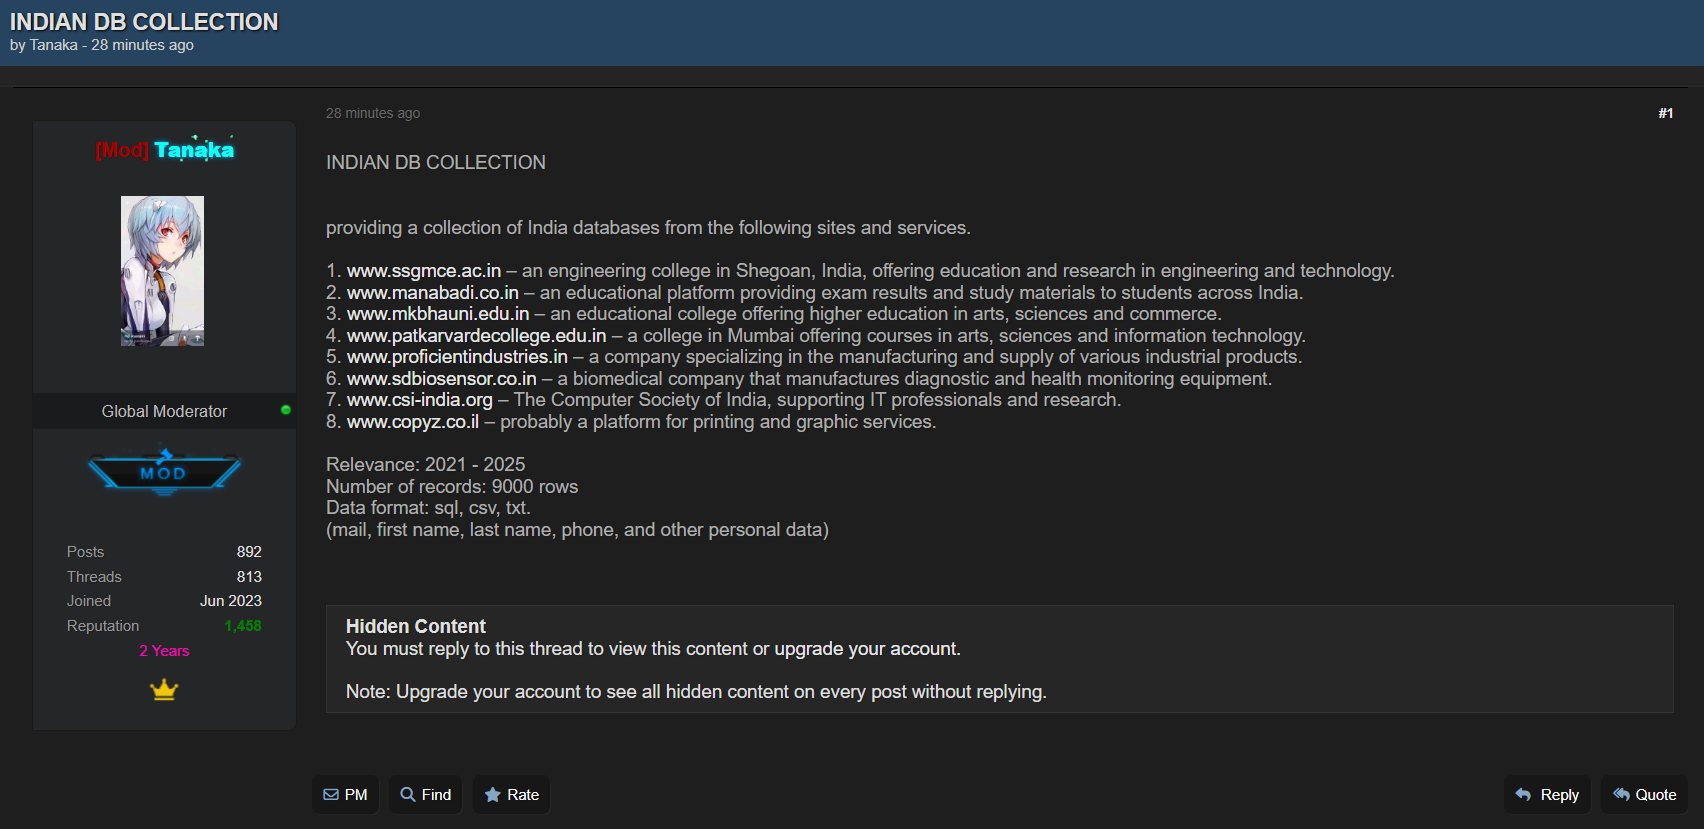The width and height of the screenshot is (1704, 829).
Task: Click the www.csi-india.org link
Action: [x=420, y=400]
